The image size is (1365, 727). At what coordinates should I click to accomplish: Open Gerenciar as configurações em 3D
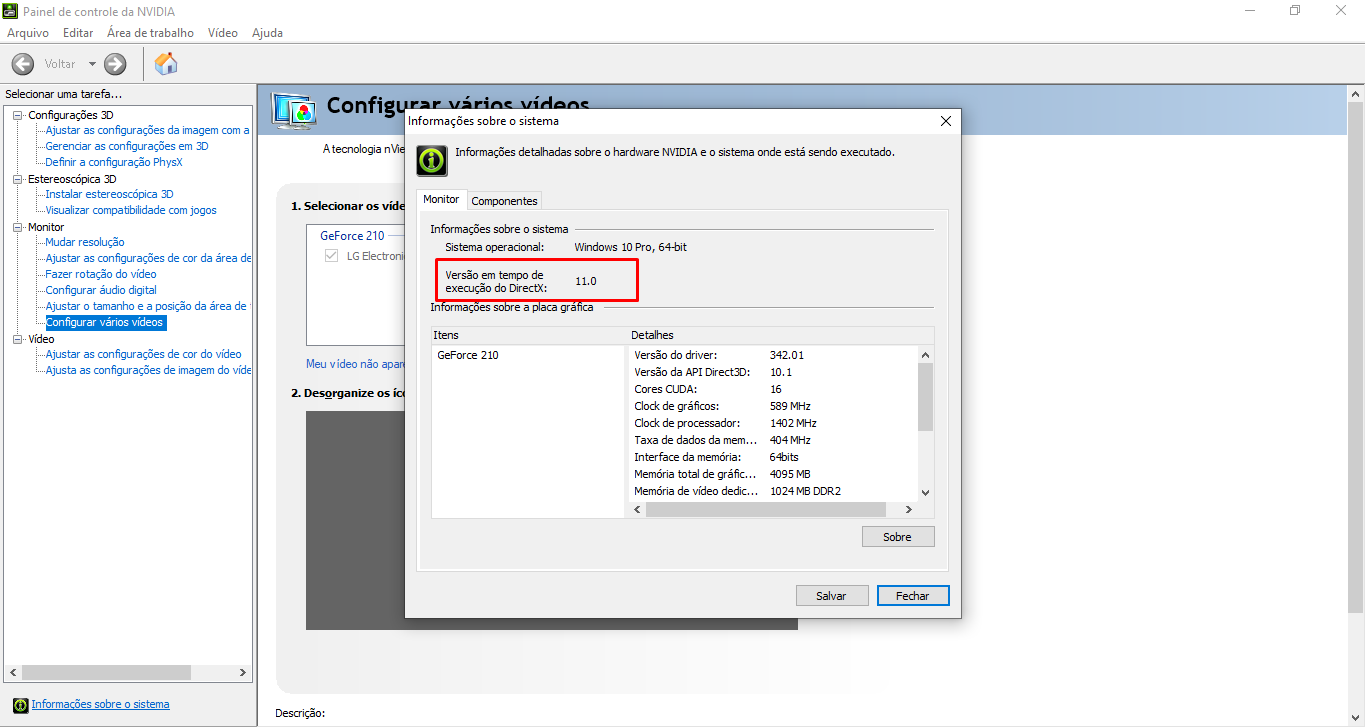point(127,146)
